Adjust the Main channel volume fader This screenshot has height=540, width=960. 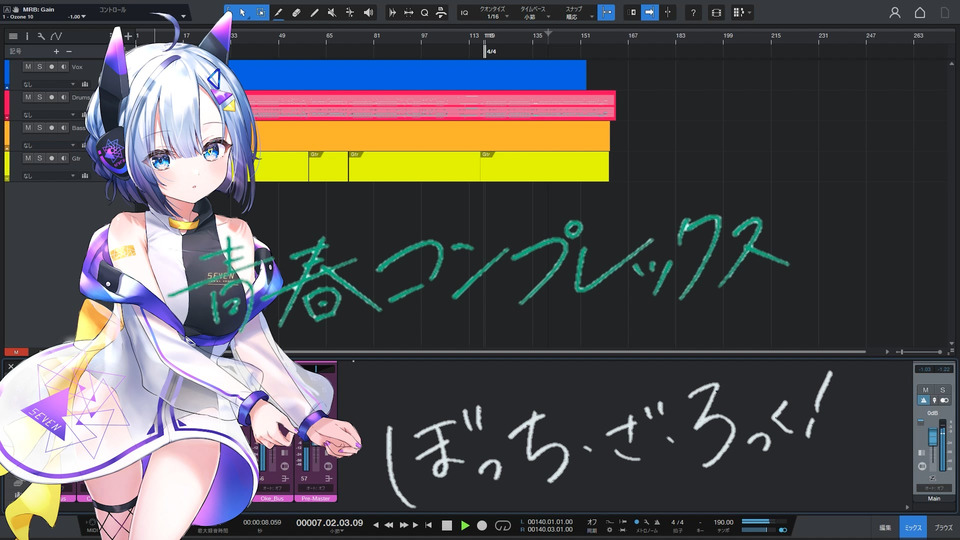point(933,438)
